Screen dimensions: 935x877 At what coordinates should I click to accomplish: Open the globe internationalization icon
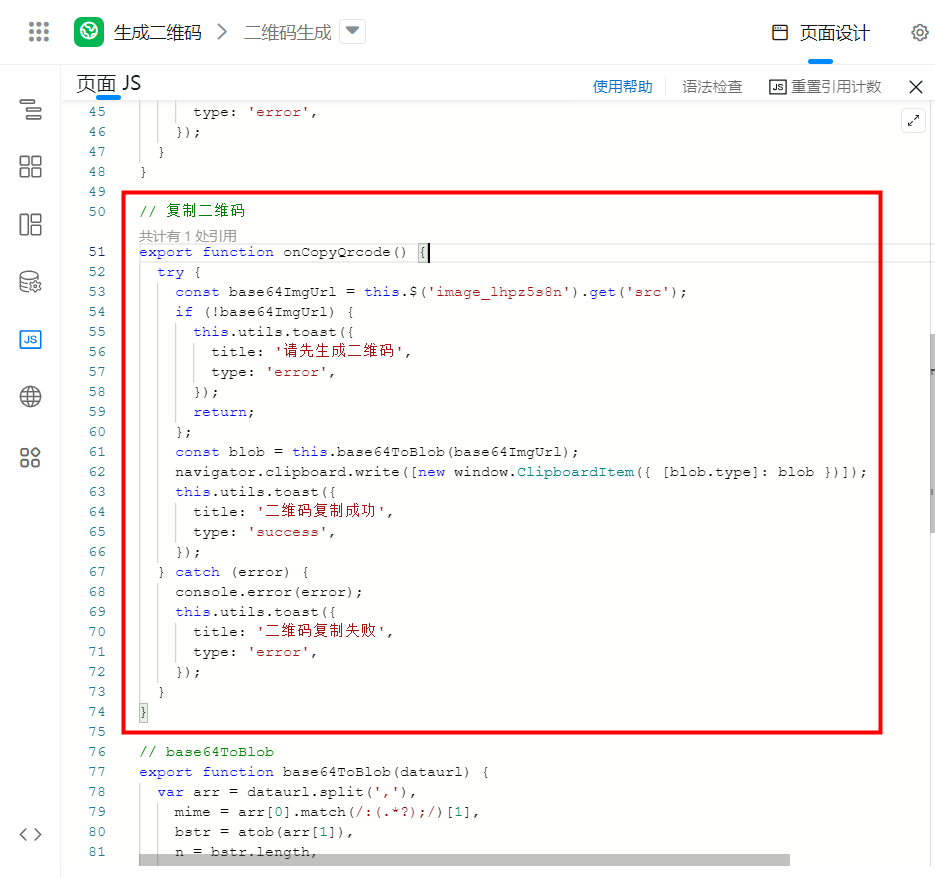pyautogui.click(x=31, y=398)
